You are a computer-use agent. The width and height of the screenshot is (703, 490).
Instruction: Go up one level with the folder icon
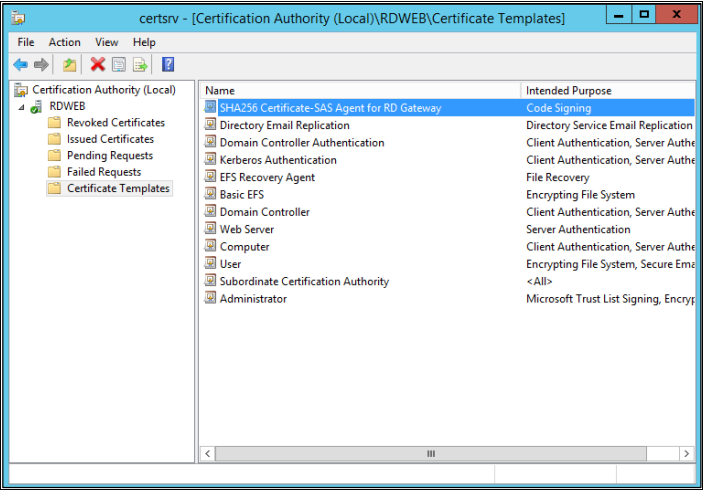click(x=69, y=65)
